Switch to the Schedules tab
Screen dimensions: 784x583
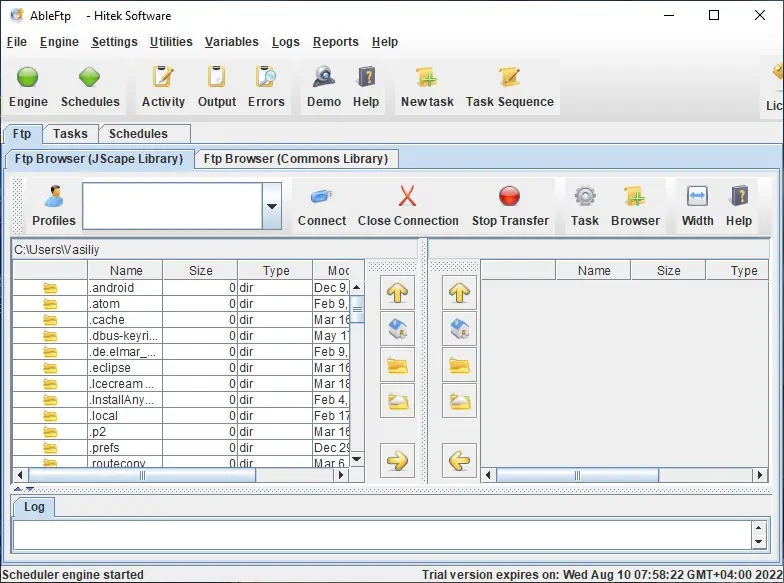tap(144, 134)
